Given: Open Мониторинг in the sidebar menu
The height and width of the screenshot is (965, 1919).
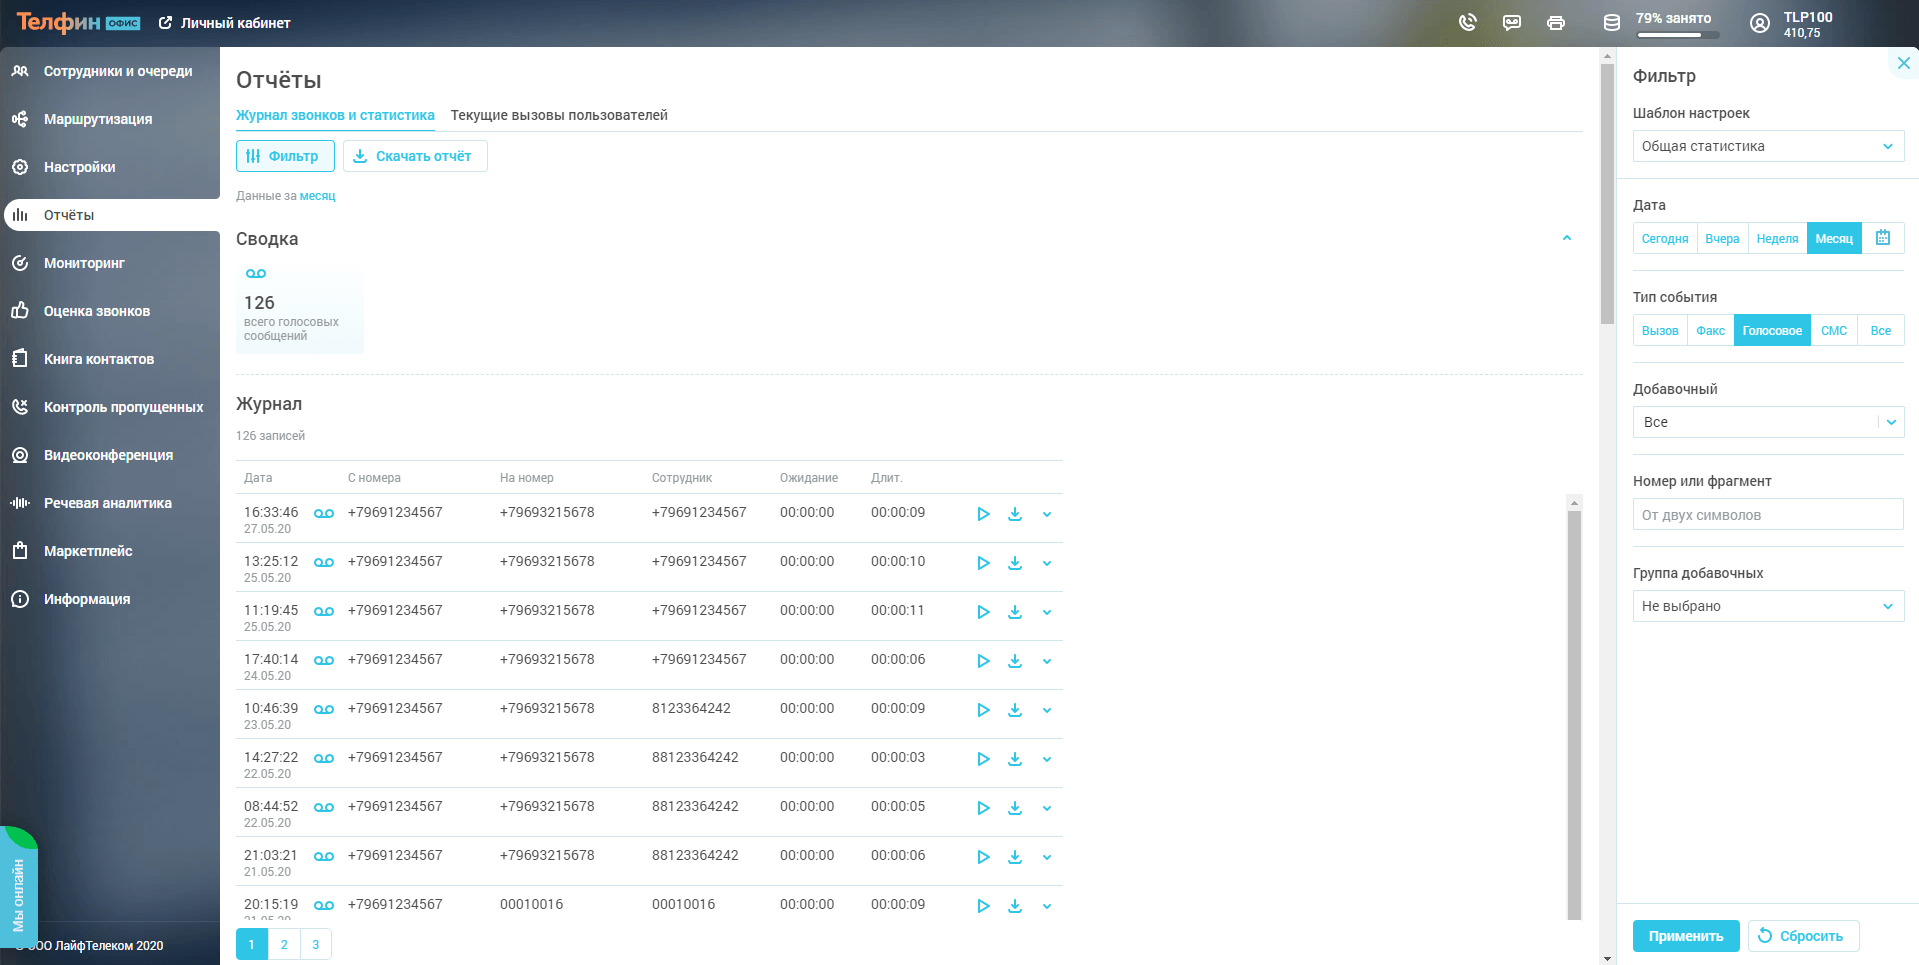Looking at the screenshot, I should 84,263.
